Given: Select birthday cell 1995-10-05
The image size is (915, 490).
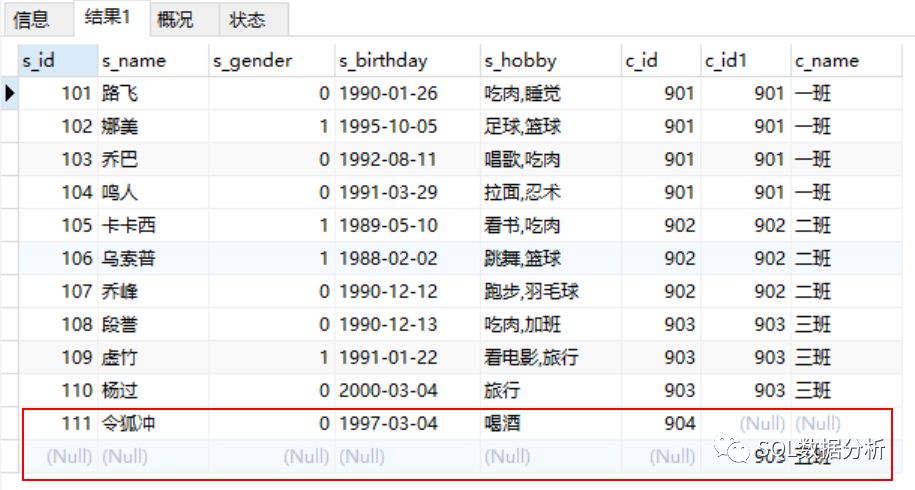Looking at the screenshot, I should point(407,127).
